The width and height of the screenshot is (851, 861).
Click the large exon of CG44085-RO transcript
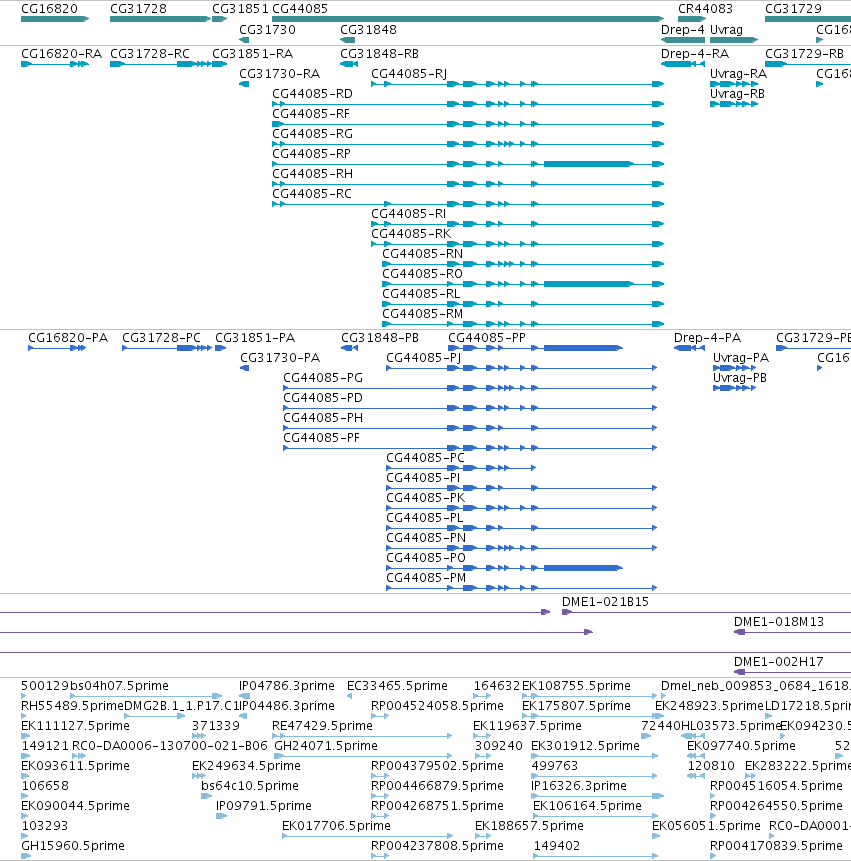pyautogui.click(x=589, y=284)
